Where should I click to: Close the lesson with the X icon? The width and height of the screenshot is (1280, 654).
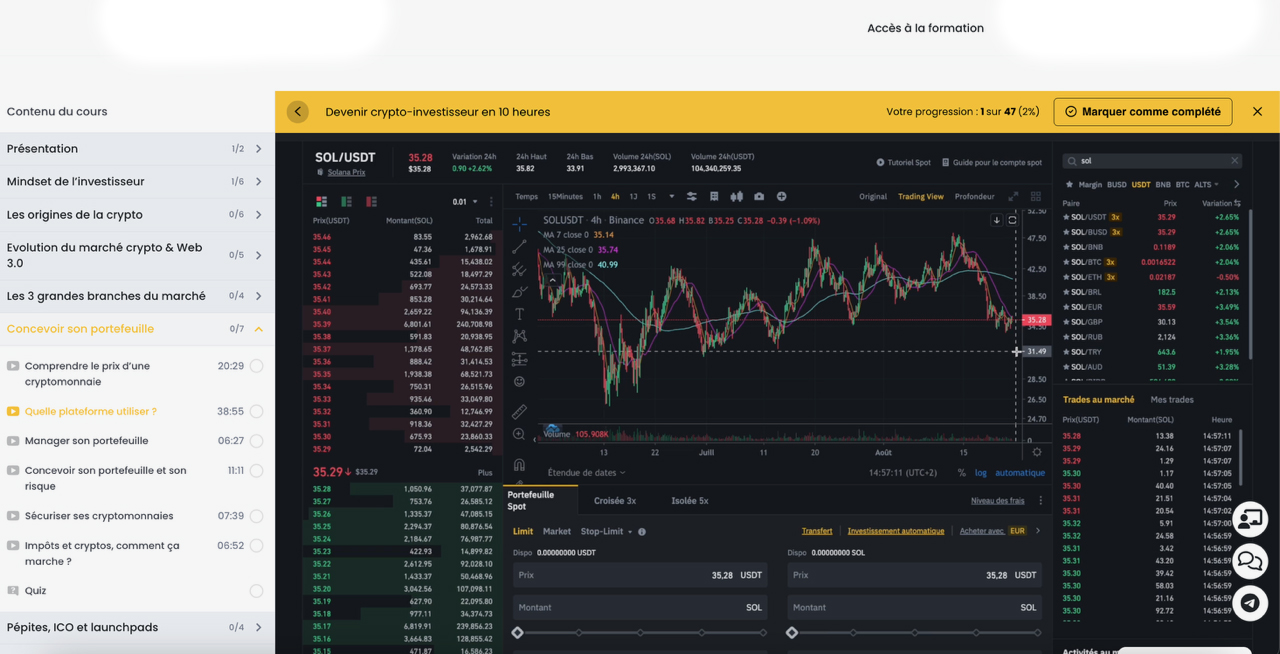(x=1257, y=112)
